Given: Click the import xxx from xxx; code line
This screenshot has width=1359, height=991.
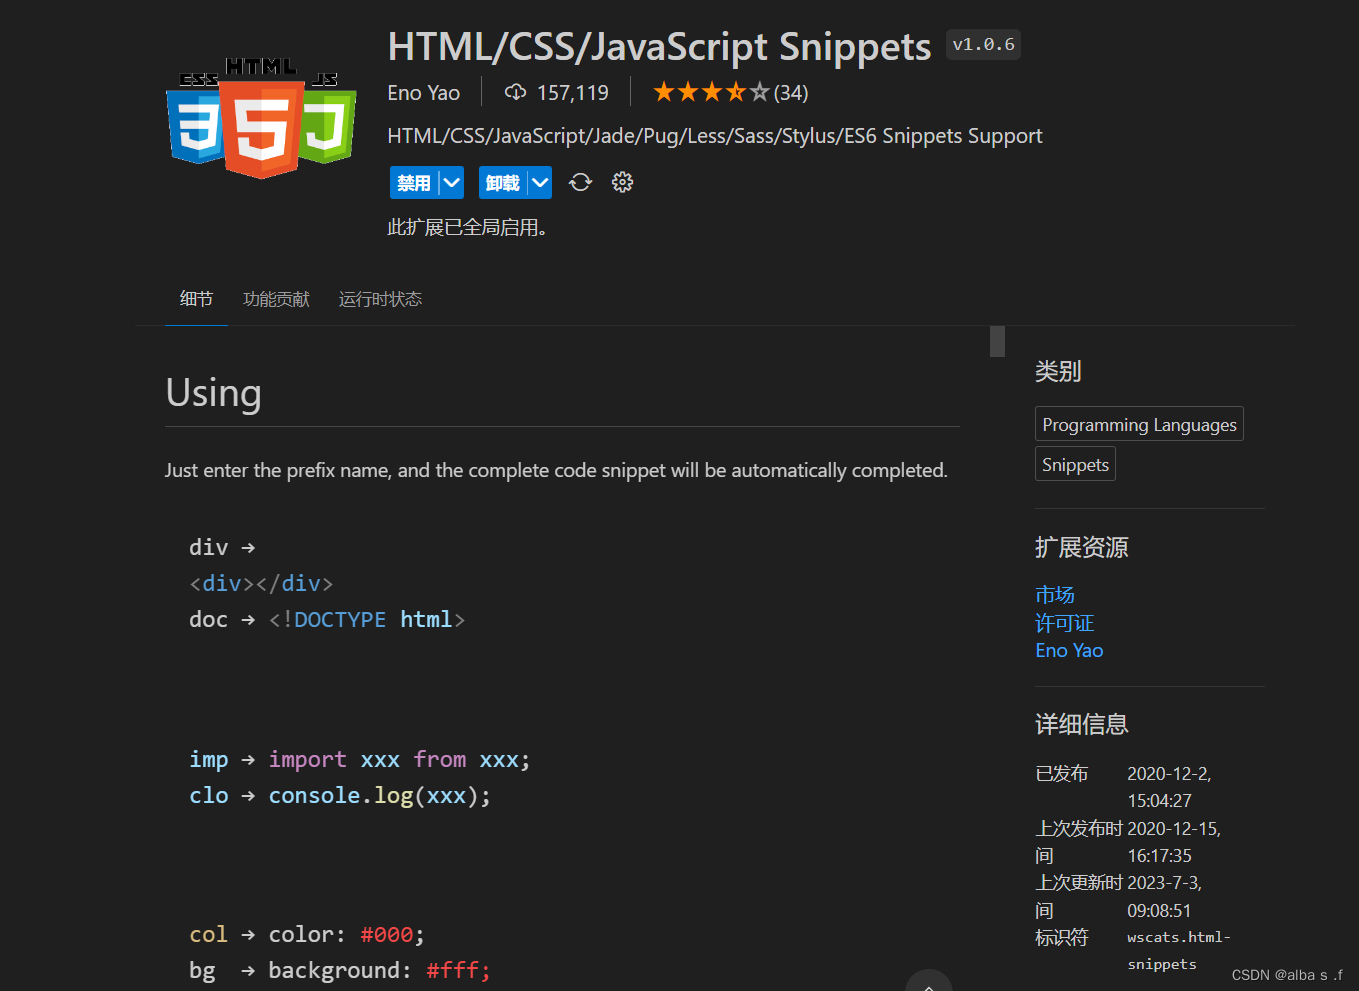Looking at the screenshot, I should (x=399, y=759).
